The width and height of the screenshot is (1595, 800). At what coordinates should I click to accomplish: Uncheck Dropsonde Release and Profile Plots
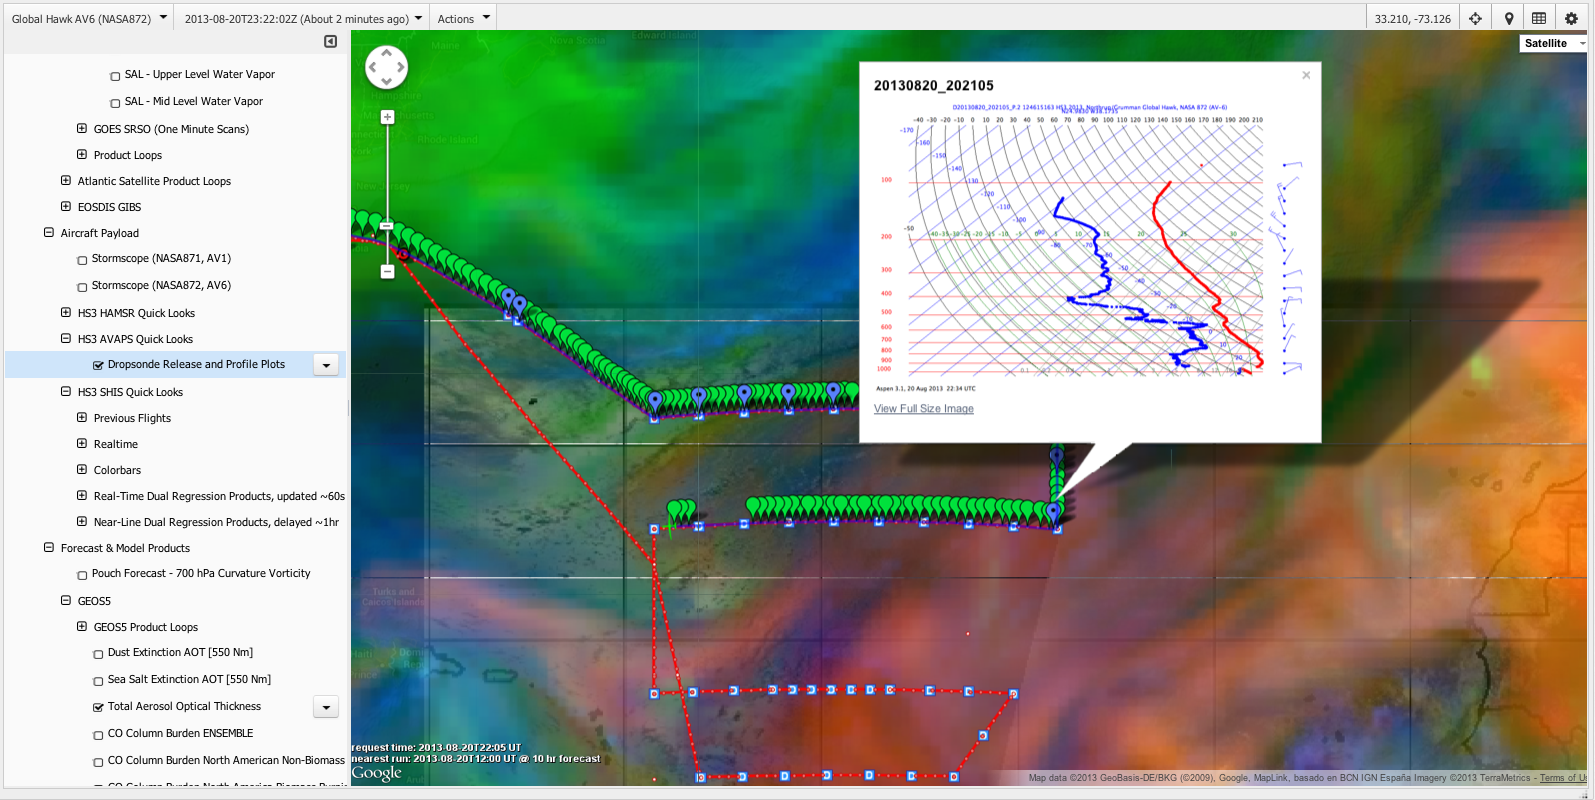click(x=99, y=366)
